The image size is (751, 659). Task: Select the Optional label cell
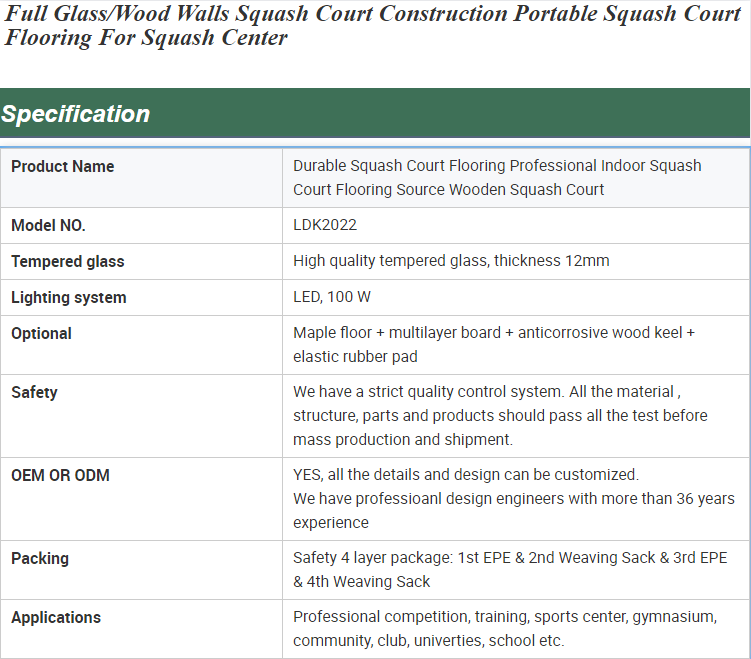[x=41, y=334]
